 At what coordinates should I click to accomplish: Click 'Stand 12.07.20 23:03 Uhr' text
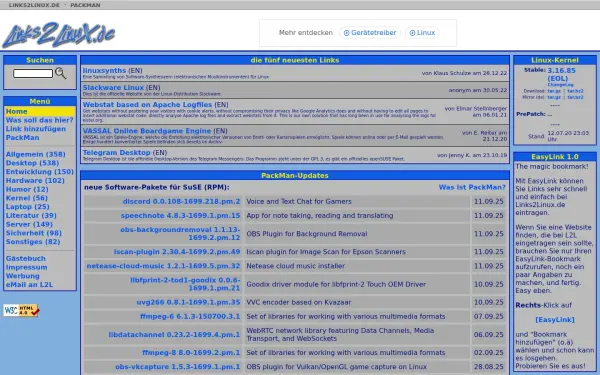click(559, 136)
